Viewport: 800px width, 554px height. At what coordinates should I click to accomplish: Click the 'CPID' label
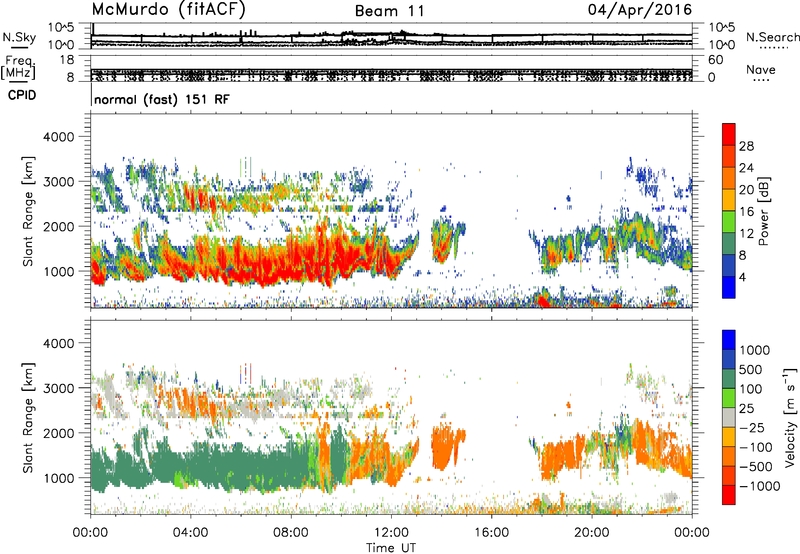point(22,95)
